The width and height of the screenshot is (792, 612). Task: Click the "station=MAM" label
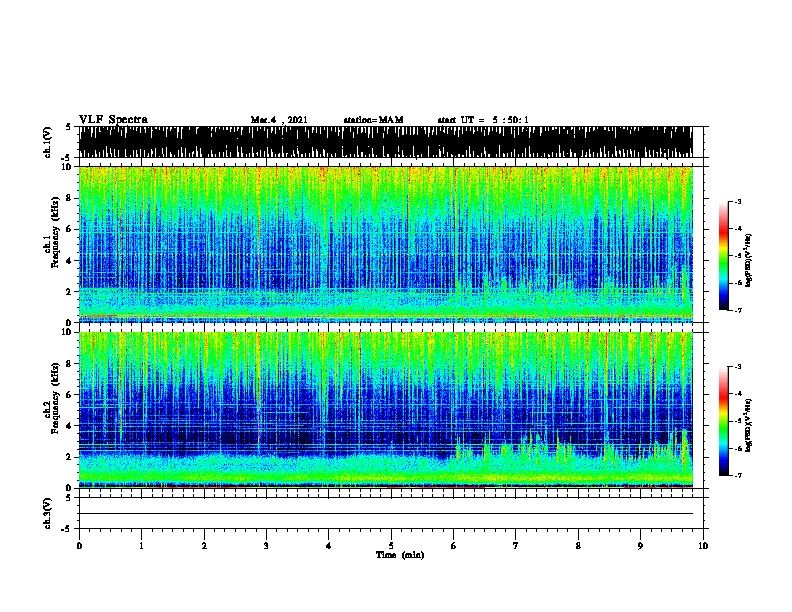(373, 120)
